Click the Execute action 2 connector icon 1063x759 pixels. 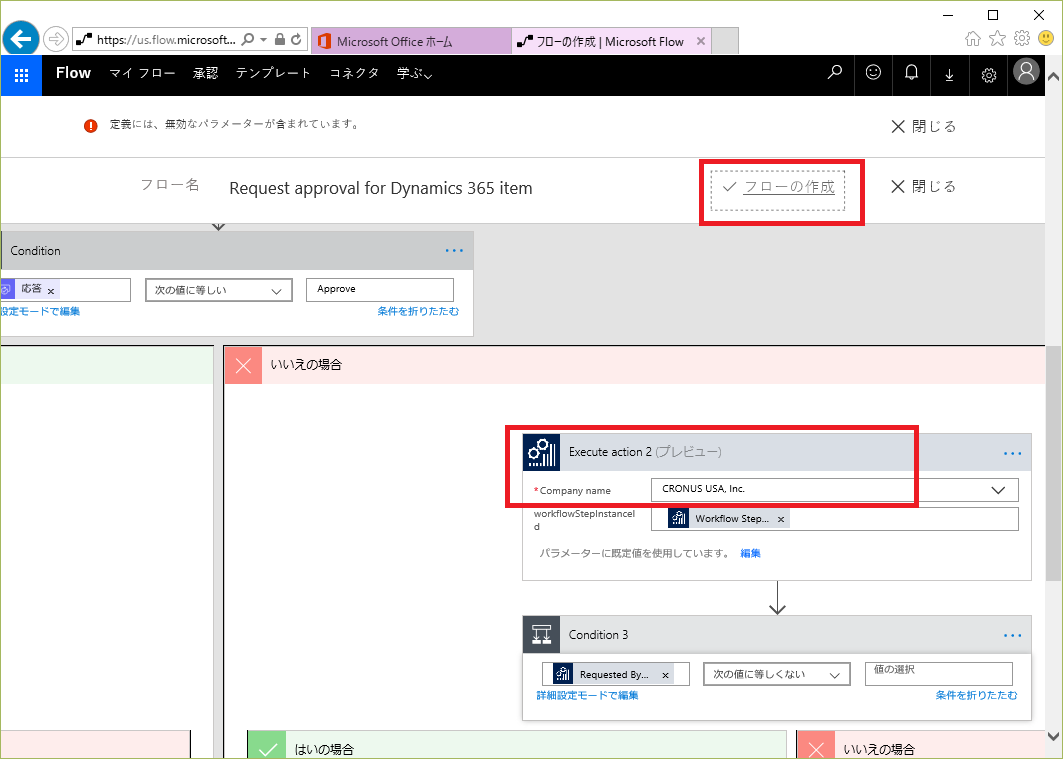coord(541,452)
